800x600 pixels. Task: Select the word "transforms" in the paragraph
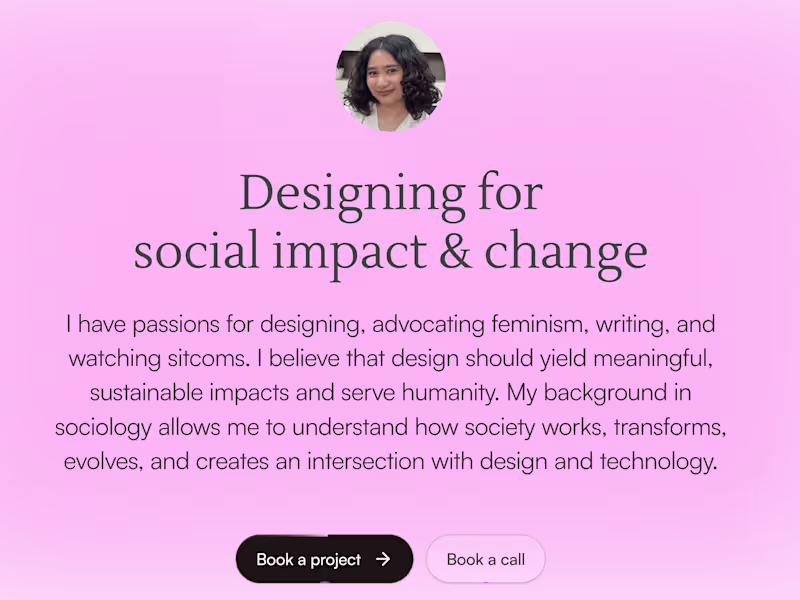coord(669,428)
